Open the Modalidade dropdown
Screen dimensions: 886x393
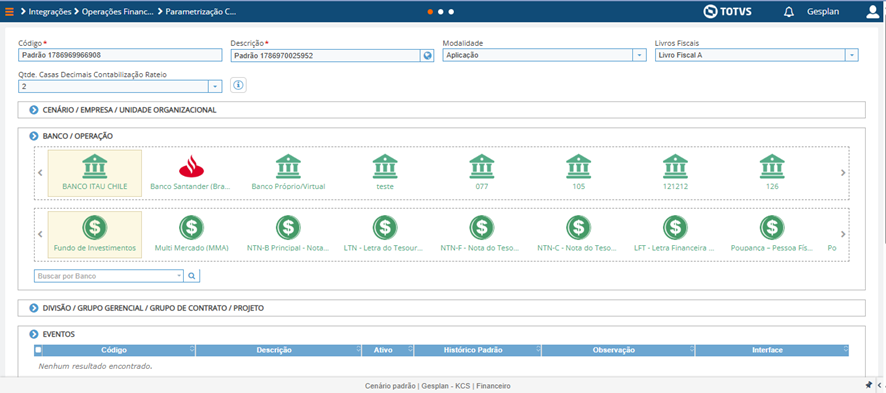(x=639, y=55)
